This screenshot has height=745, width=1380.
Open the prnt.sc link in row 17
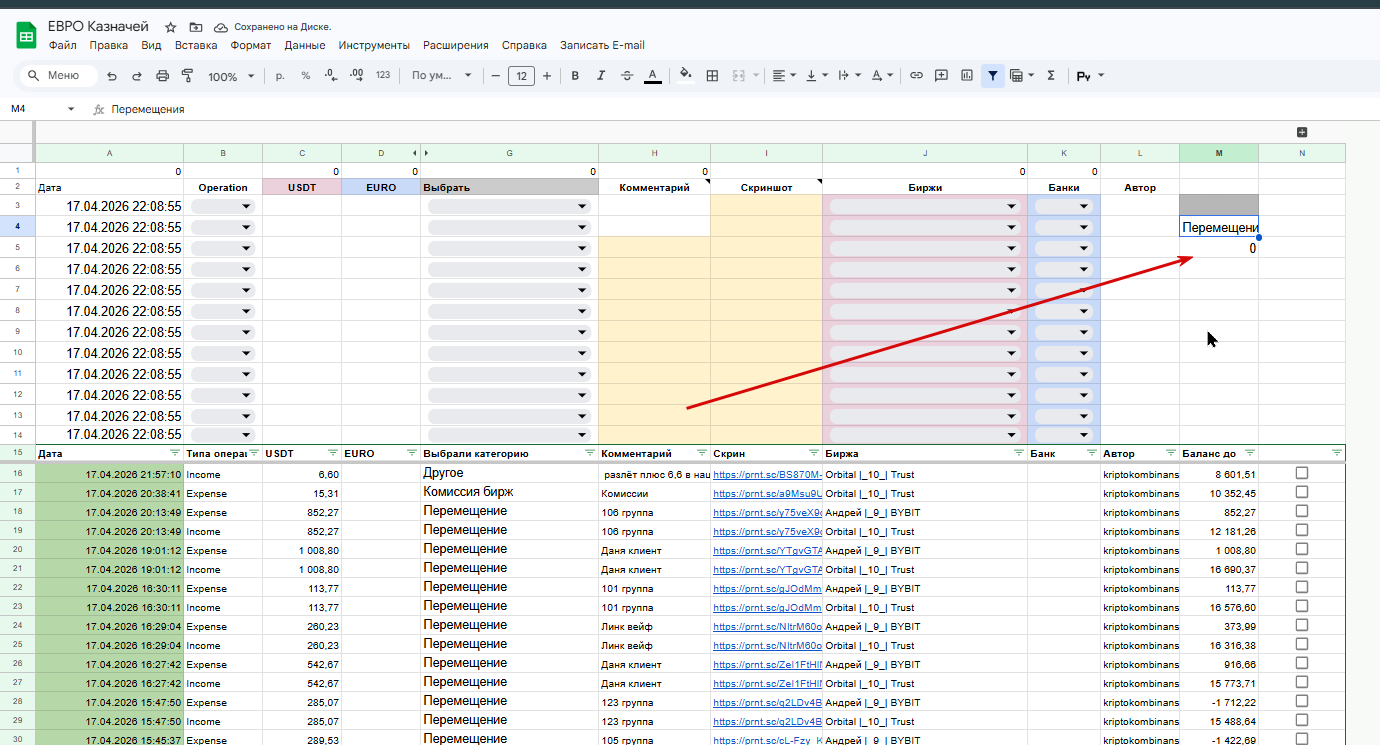(x=766, y=493)
